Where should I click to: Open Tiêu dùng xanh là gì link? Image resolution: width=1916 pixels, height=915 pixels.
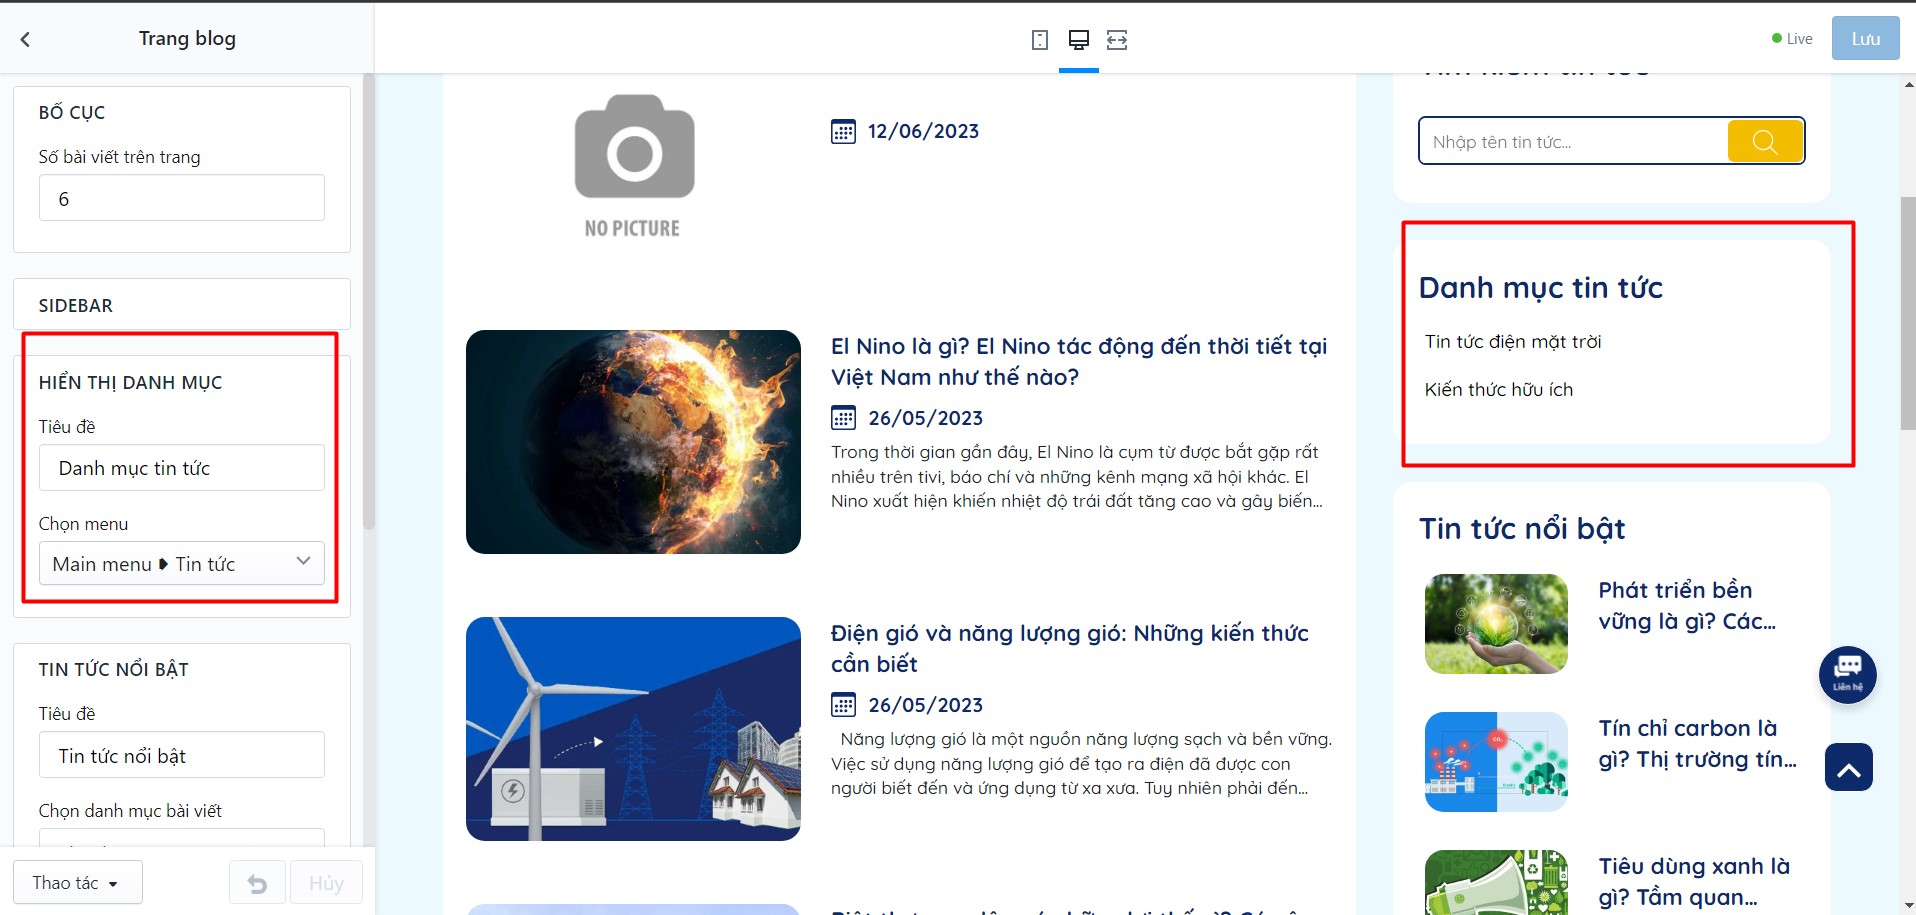1694,881
